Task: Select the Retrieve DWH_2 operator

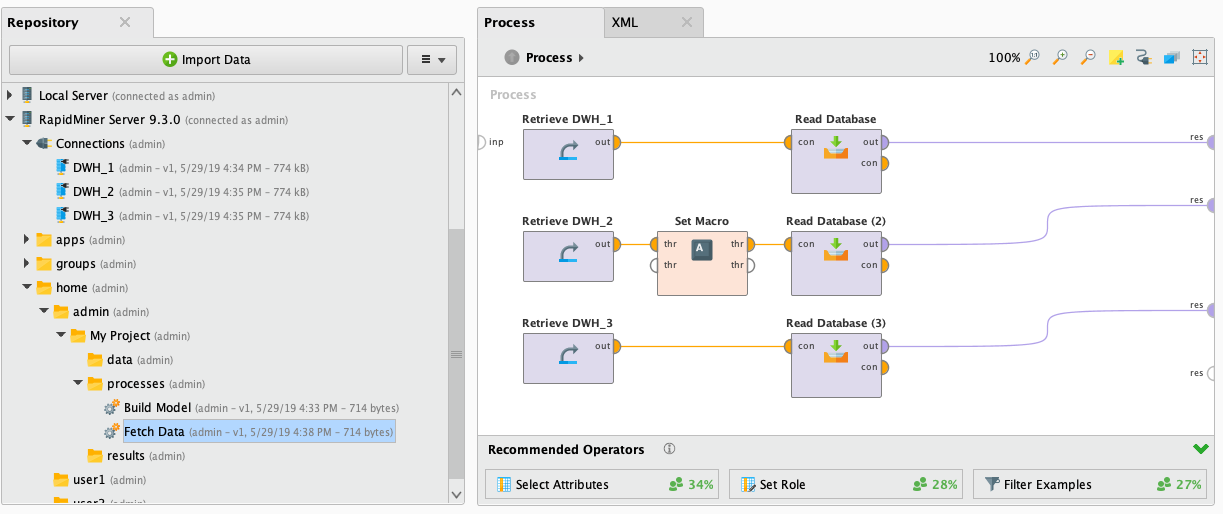Action: tap(568, 255)
